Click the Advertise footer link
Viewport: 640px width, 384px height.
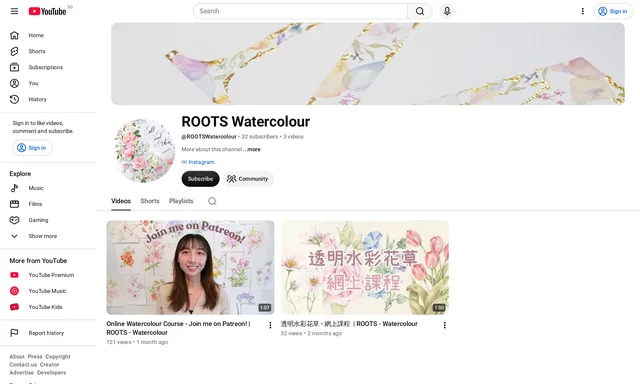click(21, 373)
